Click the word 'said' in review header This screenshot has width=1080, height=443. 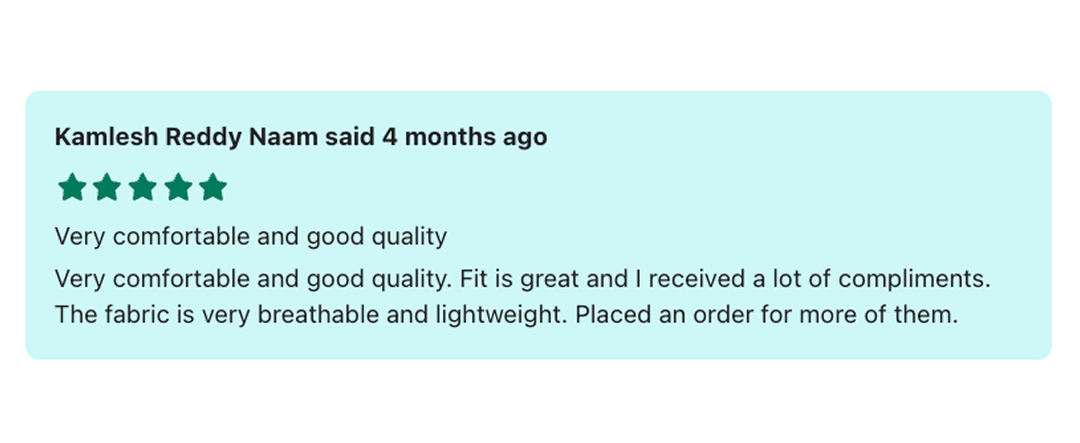(x=351, y=137)
